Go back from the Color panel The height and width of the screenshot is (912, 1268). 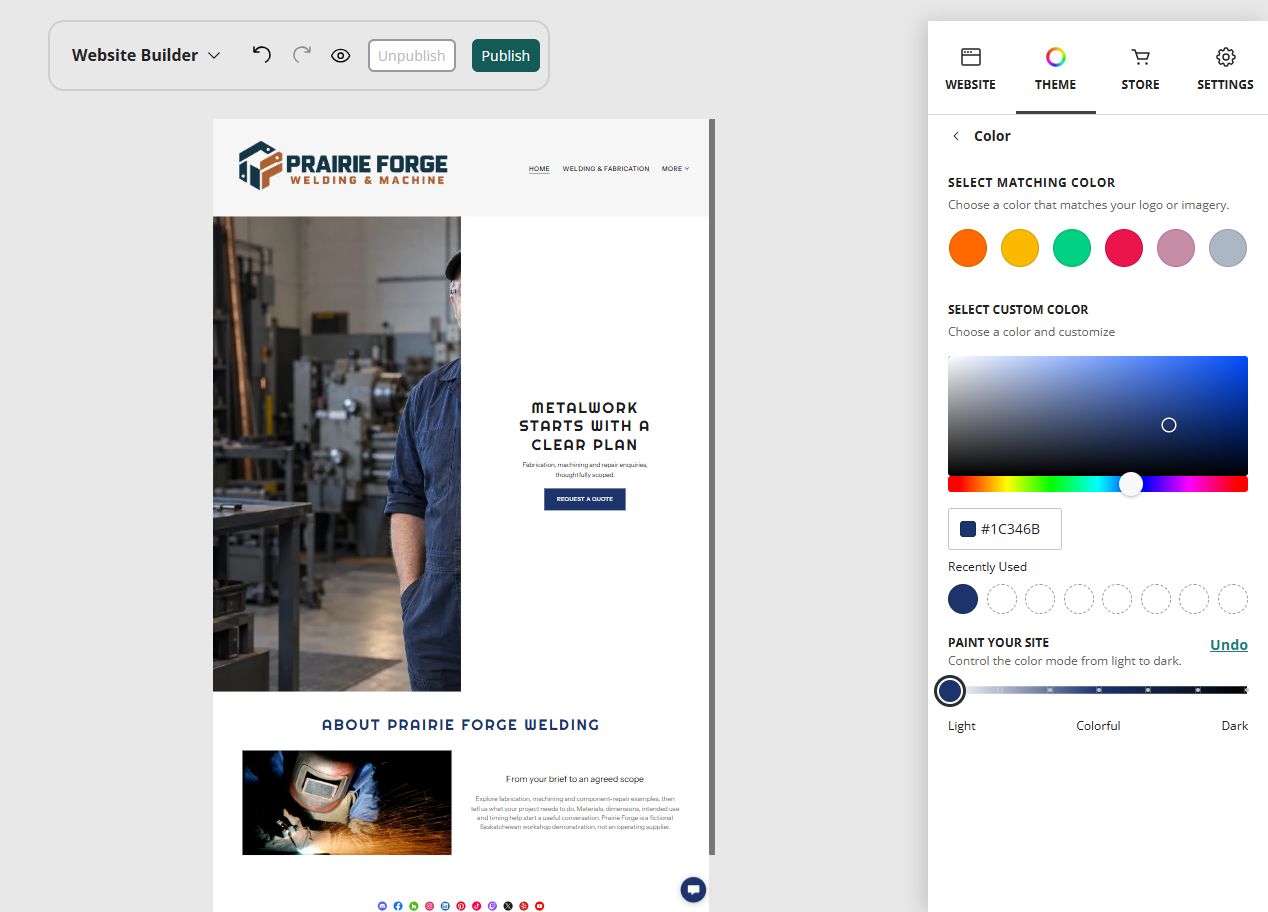coord(956,136)
